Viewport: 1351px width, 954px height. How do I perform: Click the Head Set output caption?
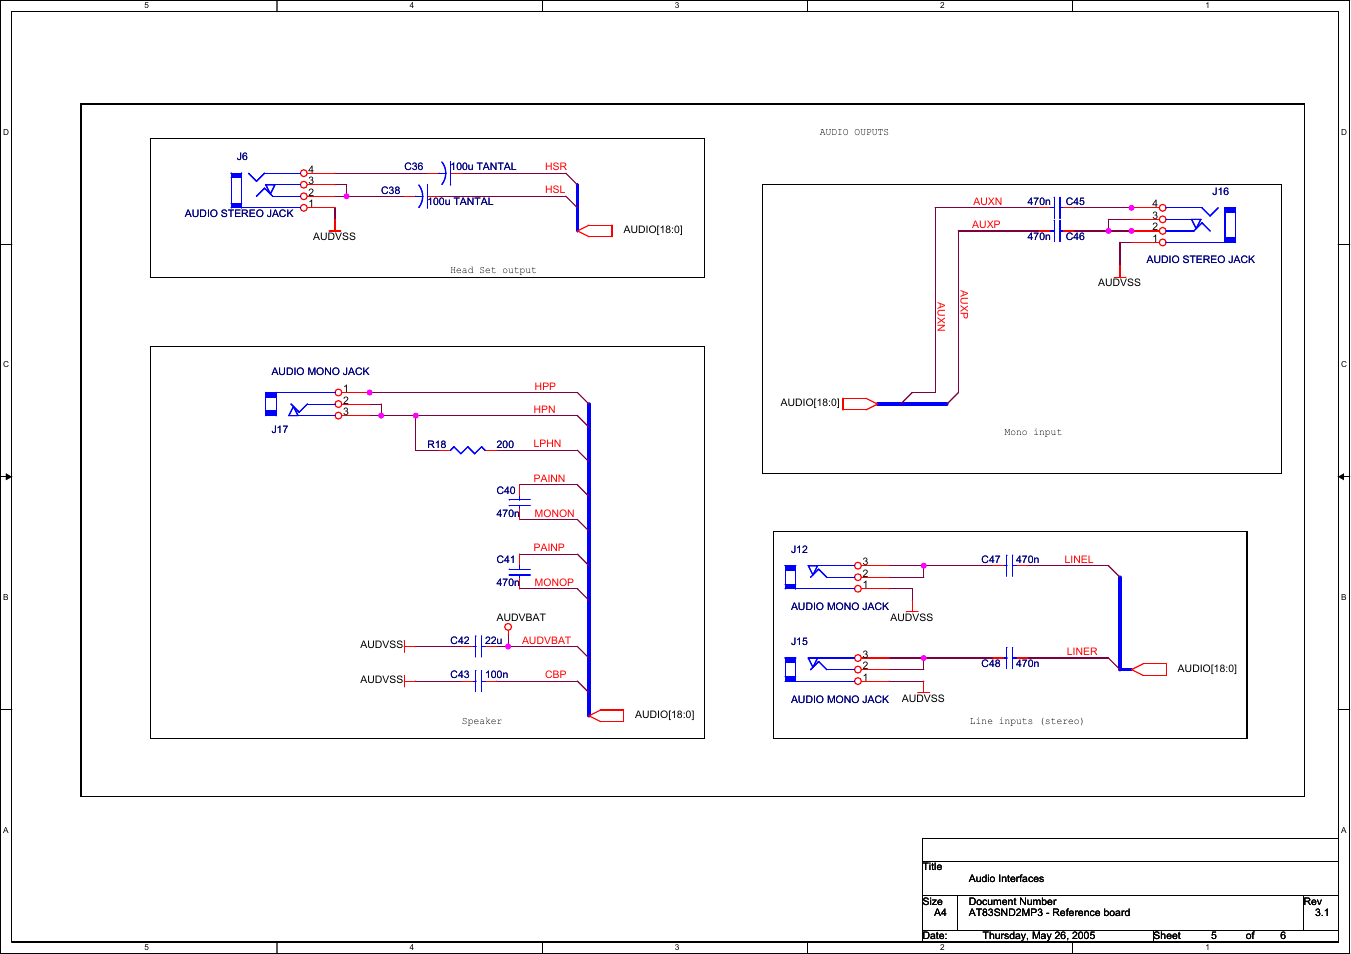tap(493, 270)
